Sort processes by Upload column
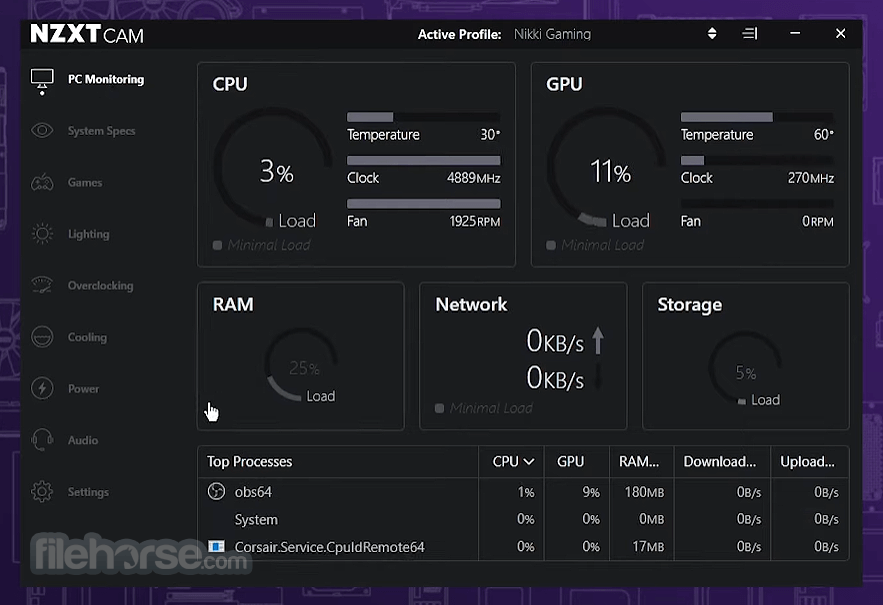The width and height of the screenshot is (883, 605). [x=808, y=462]
